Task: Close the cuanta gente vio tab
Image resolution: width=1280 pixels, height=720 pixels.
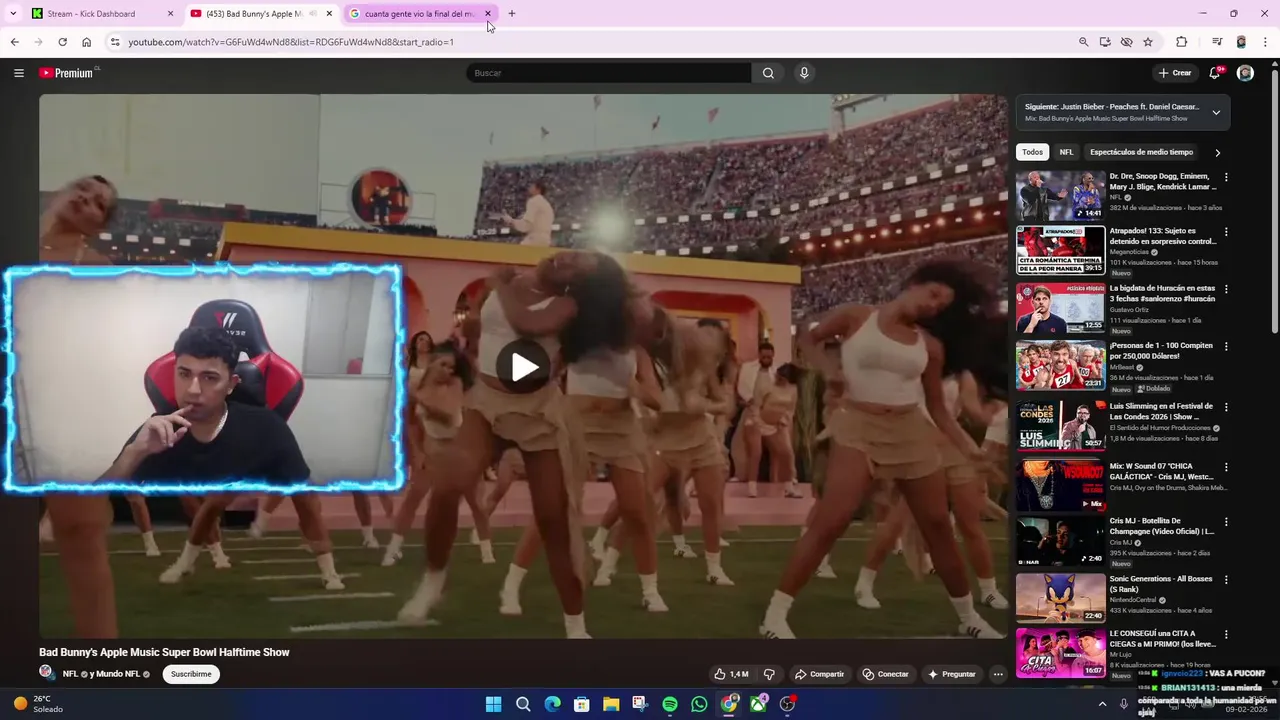Action: [488, 14]
